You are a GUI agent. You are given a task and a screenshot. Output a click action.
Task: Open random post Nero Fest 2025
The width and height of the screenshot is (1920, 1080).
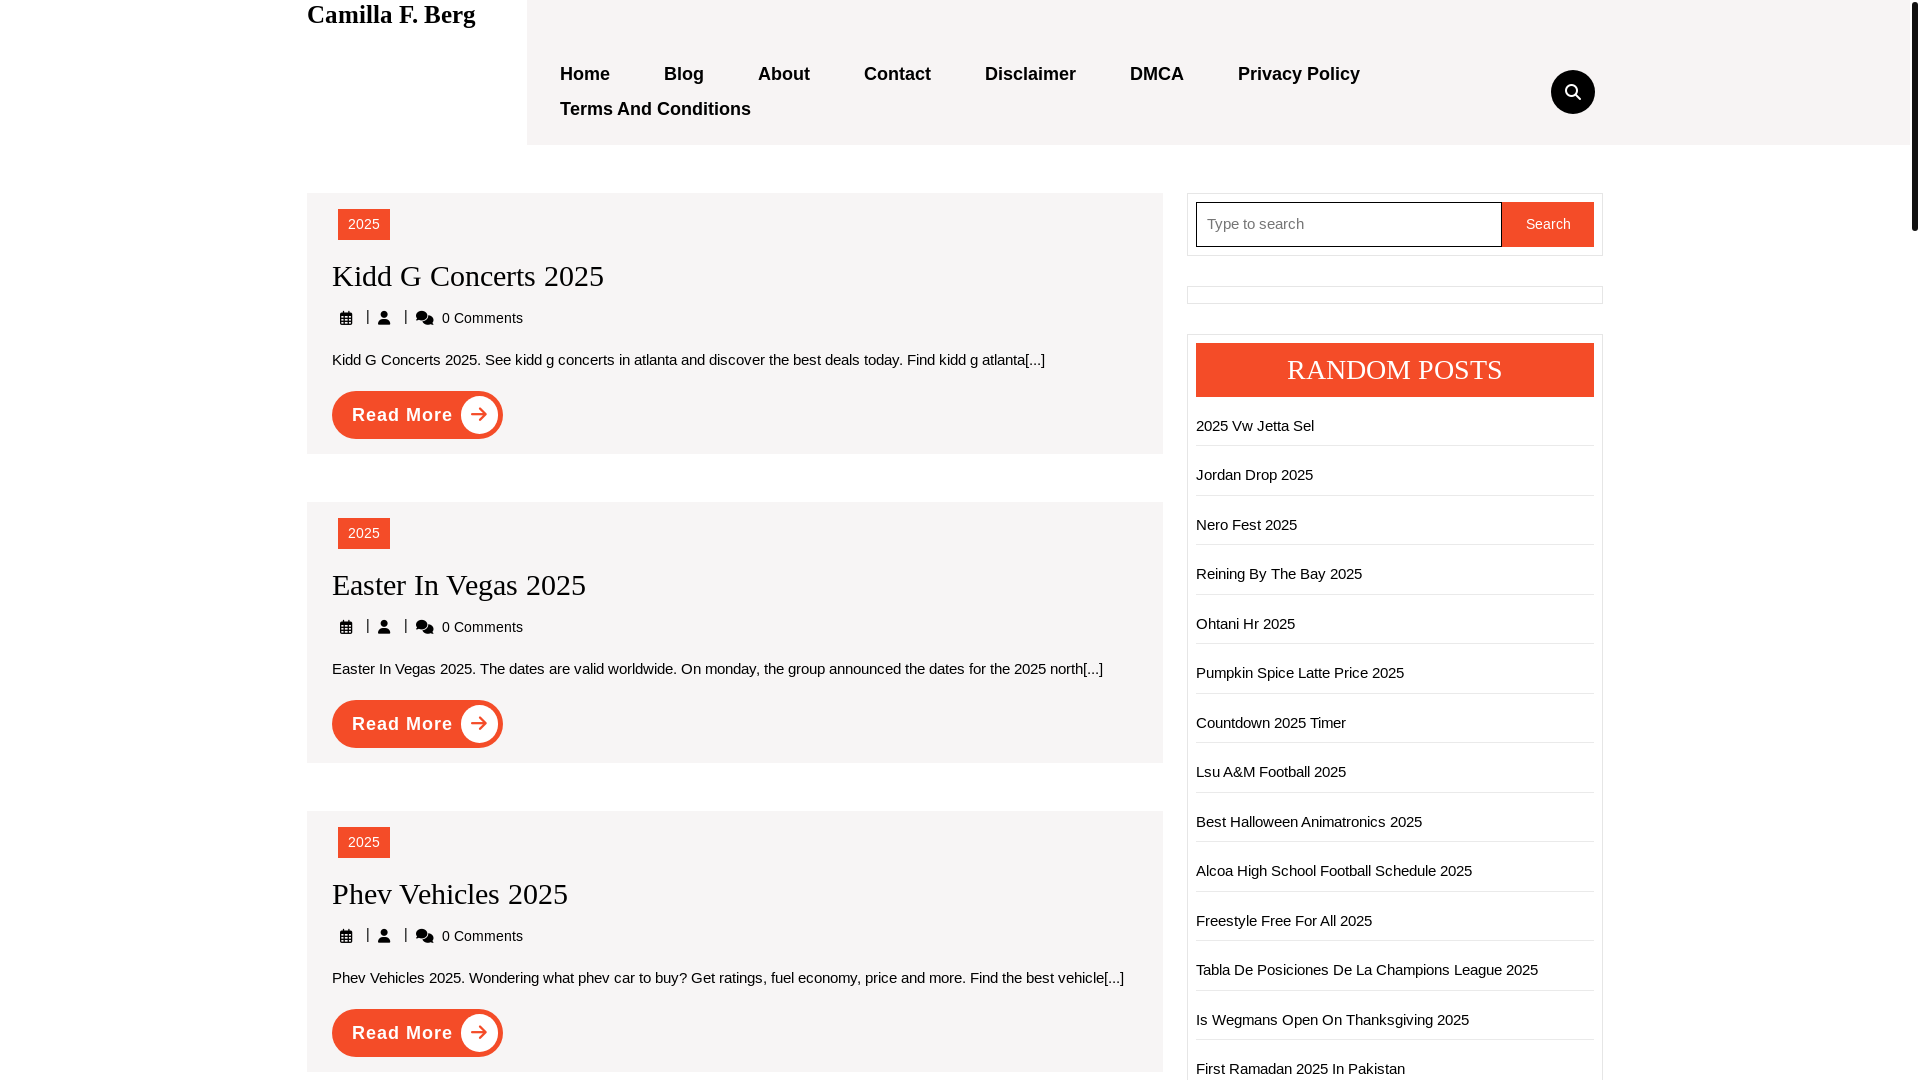(x=1246, y=525)
